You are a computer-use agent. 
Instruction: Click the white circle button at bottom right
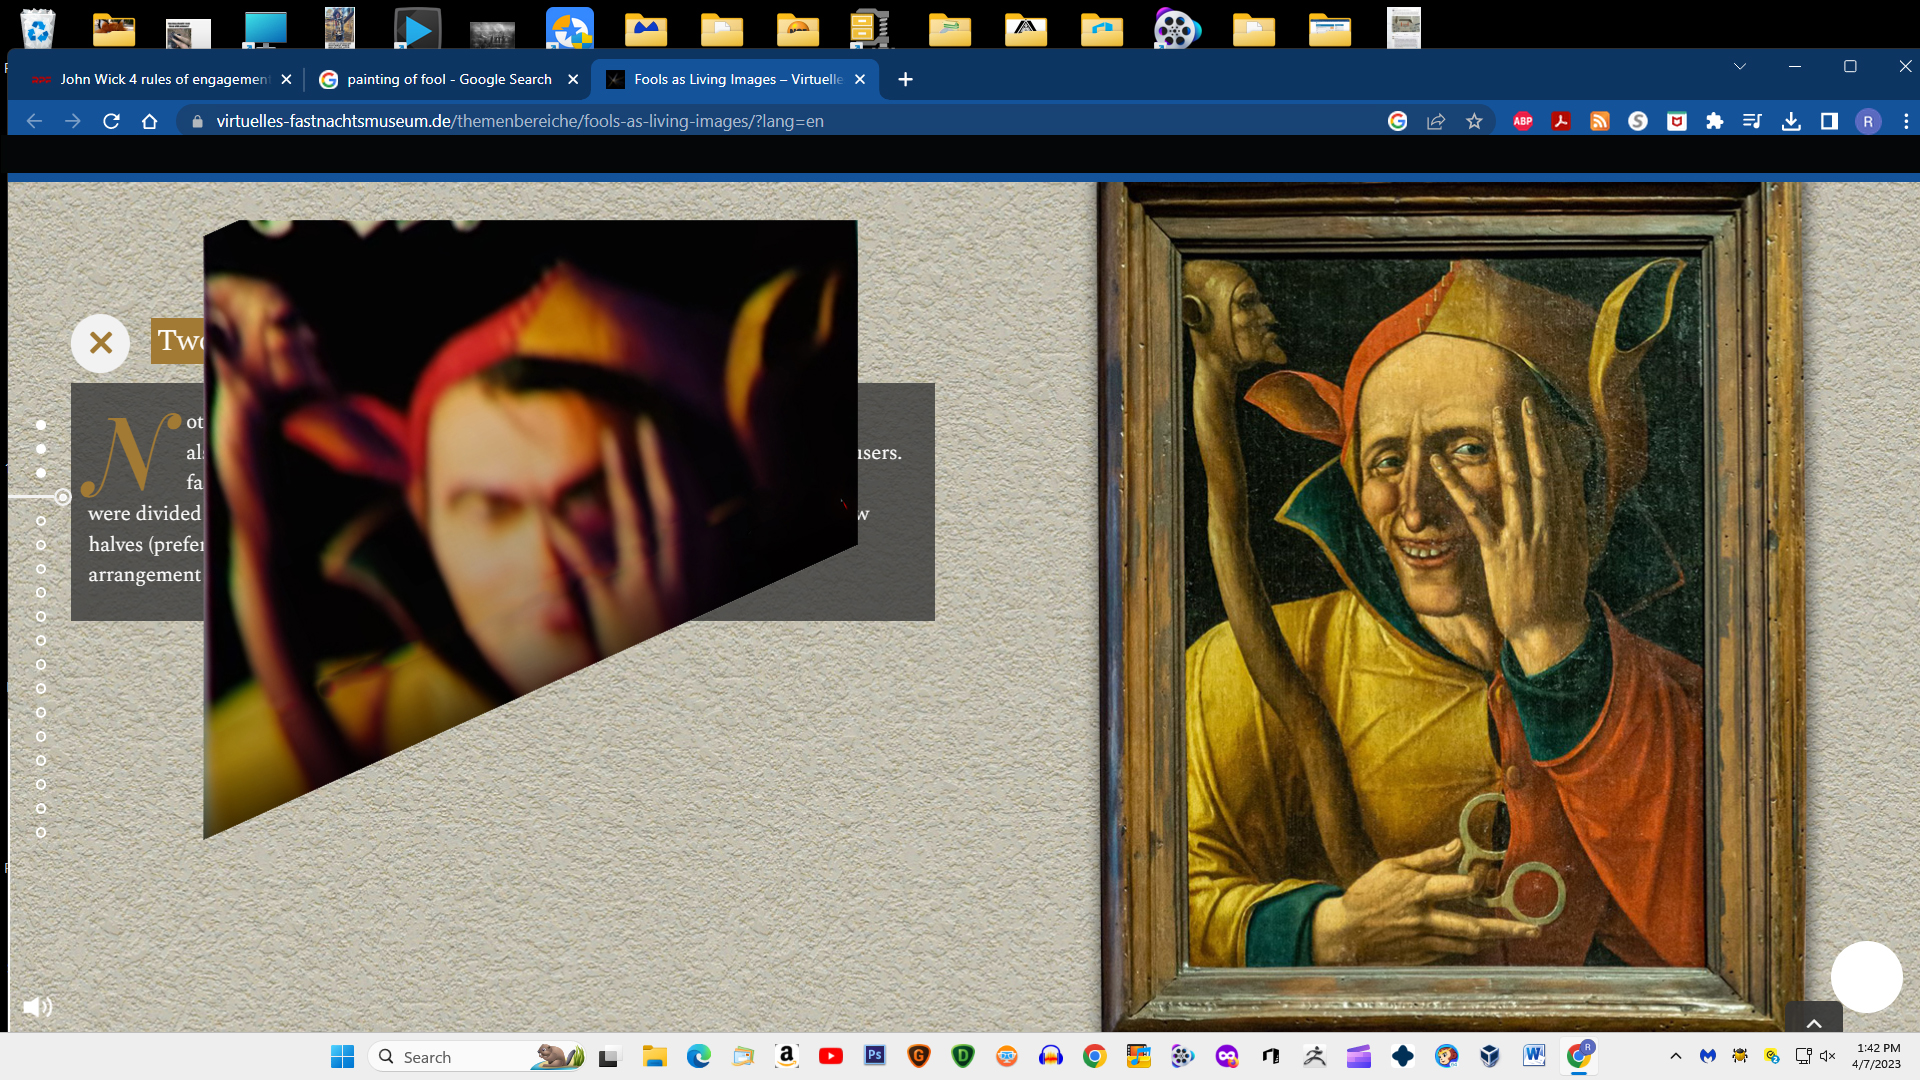coord(1866,977)
